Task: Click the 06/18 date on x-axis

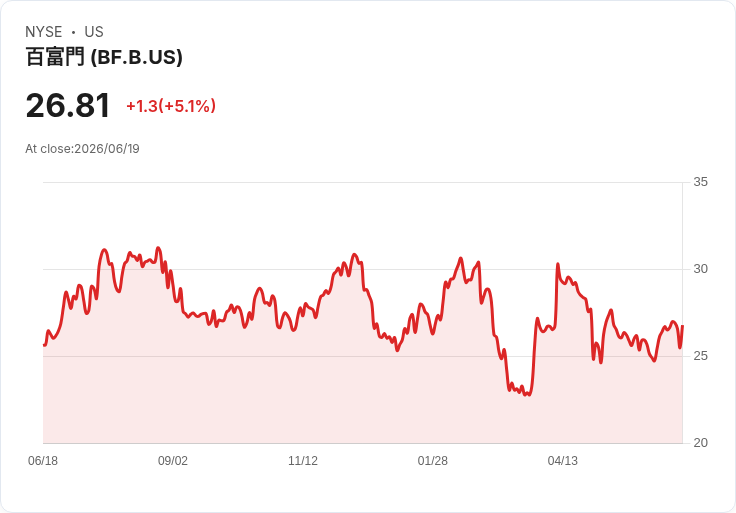Action: pyautogui.click(x=43, y=461)
